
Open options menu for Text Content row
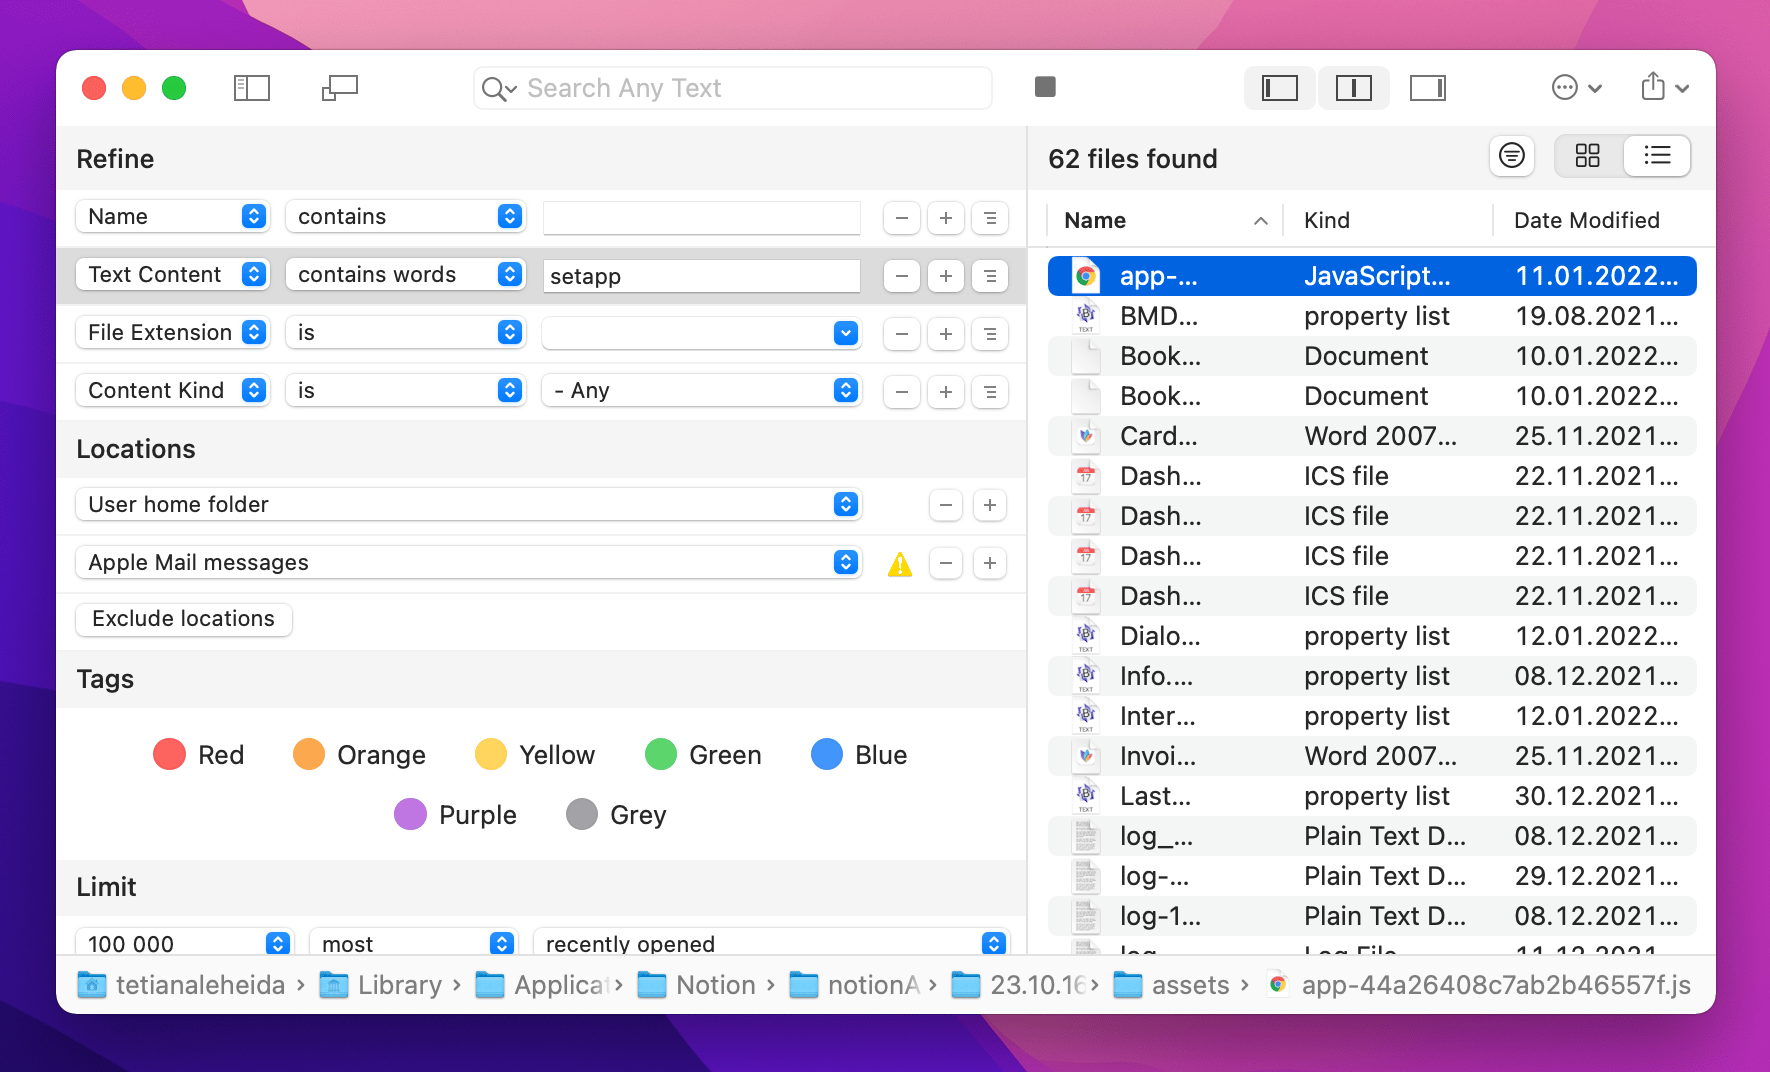coord(990,276)
